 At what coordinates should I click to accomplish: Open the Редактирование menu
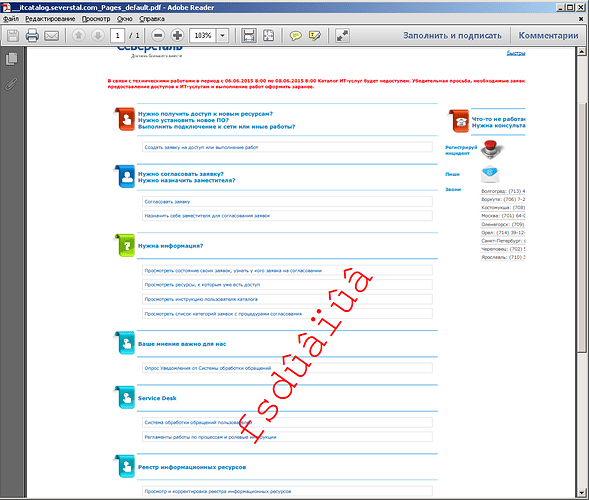pos(50,19)
